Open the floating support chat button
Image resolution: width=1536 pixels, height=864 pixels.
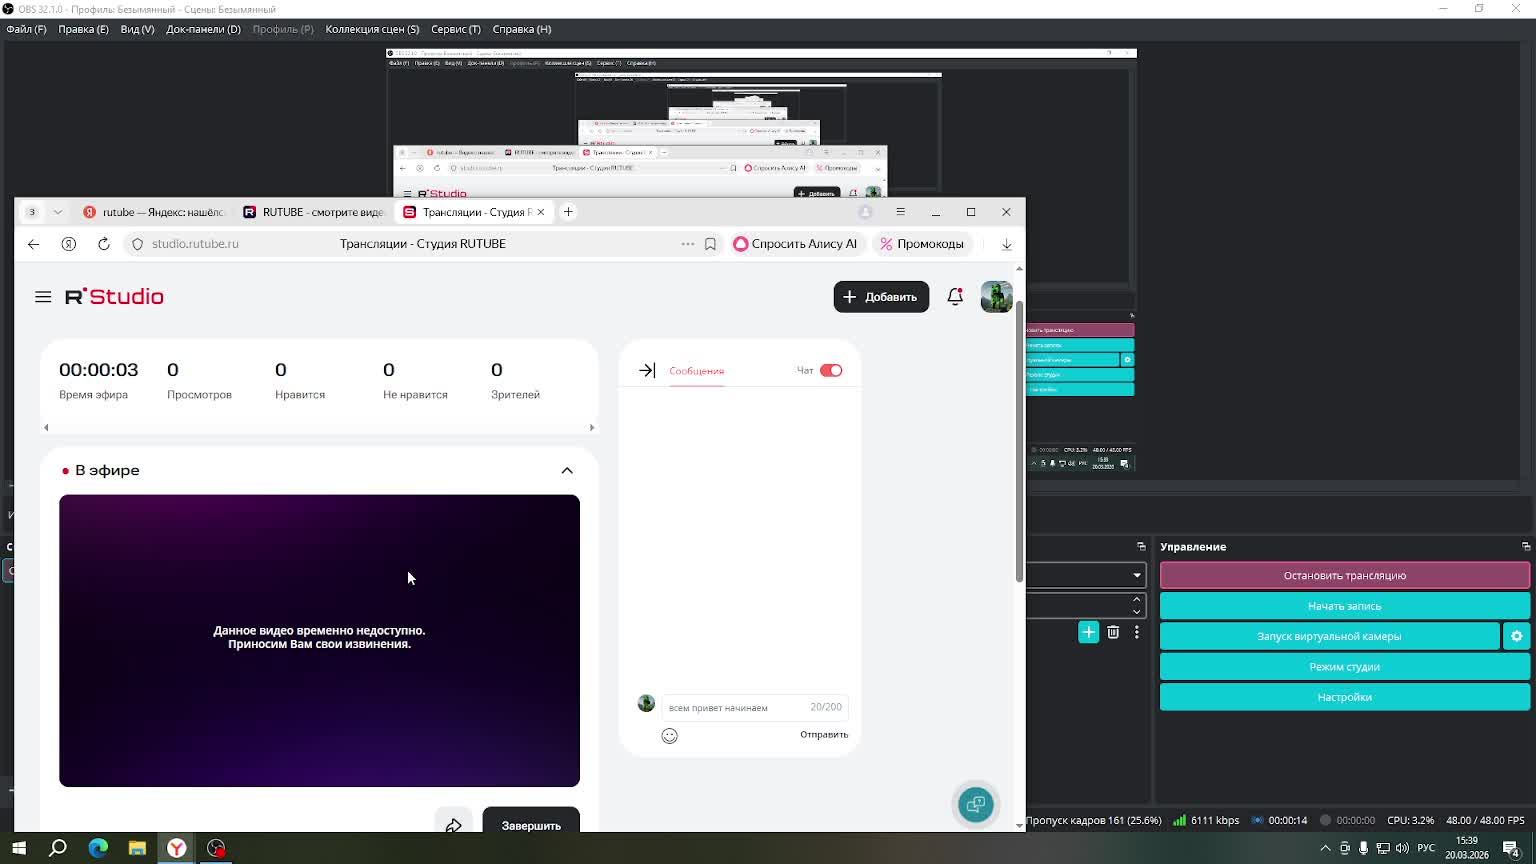point(975,804)
